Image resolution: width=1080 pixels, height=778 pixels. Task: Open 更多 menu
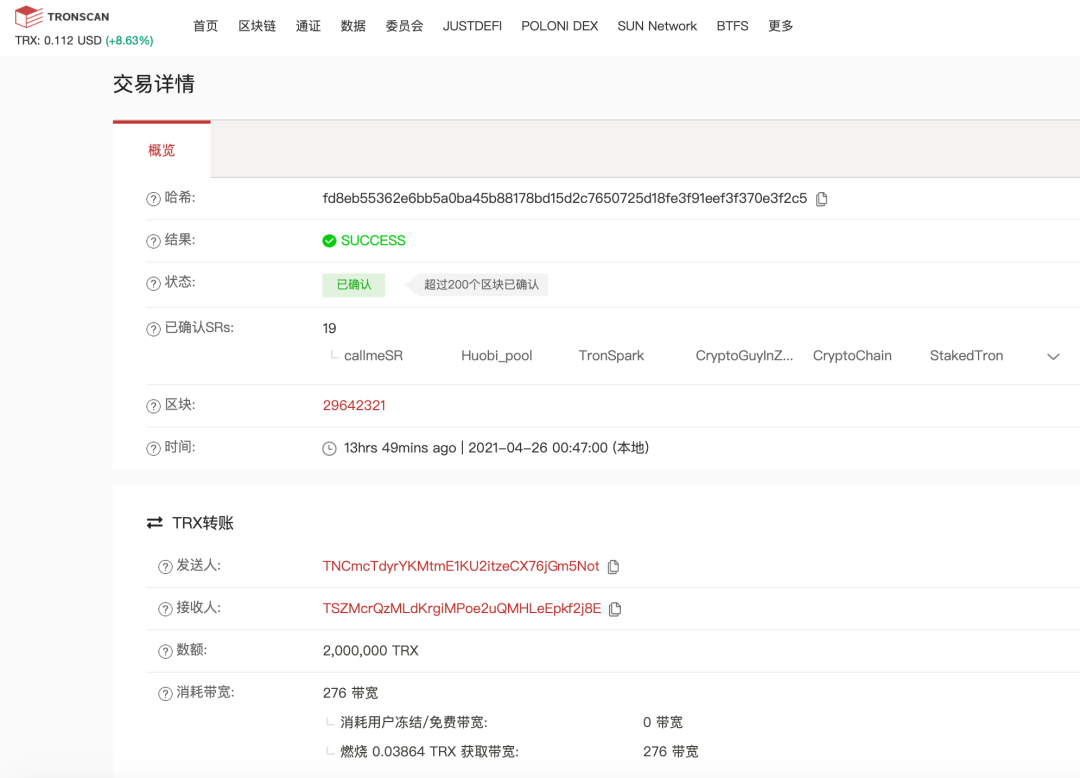780,26
